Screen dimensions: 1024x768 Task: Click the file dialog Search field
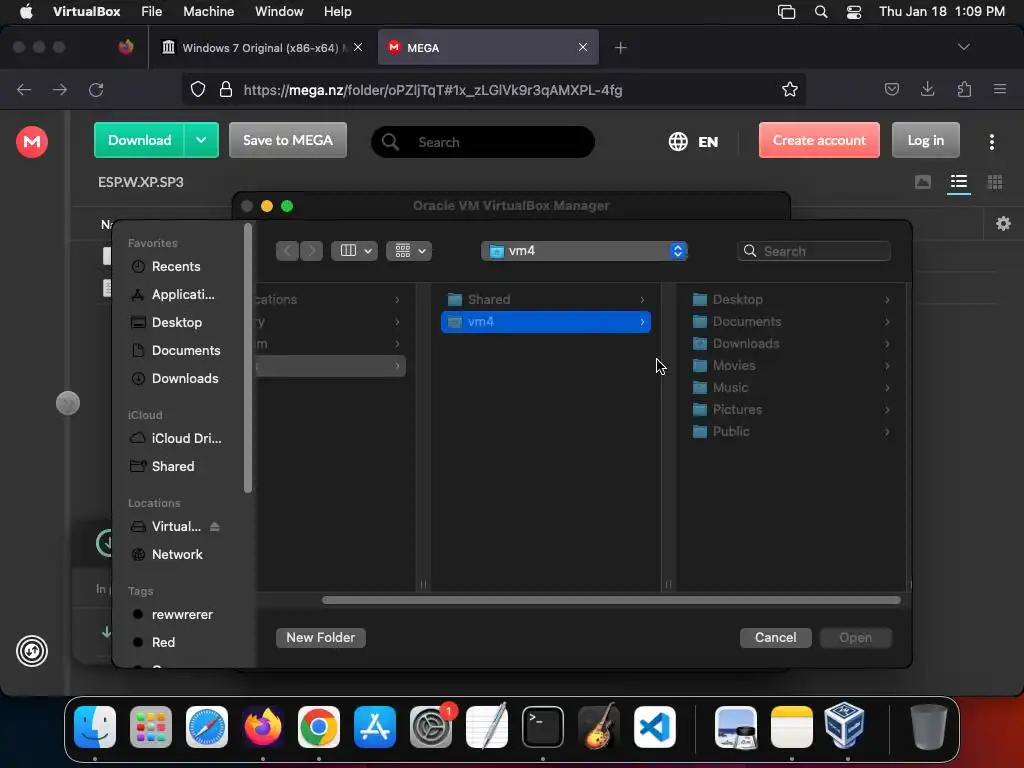coord(814,251)
